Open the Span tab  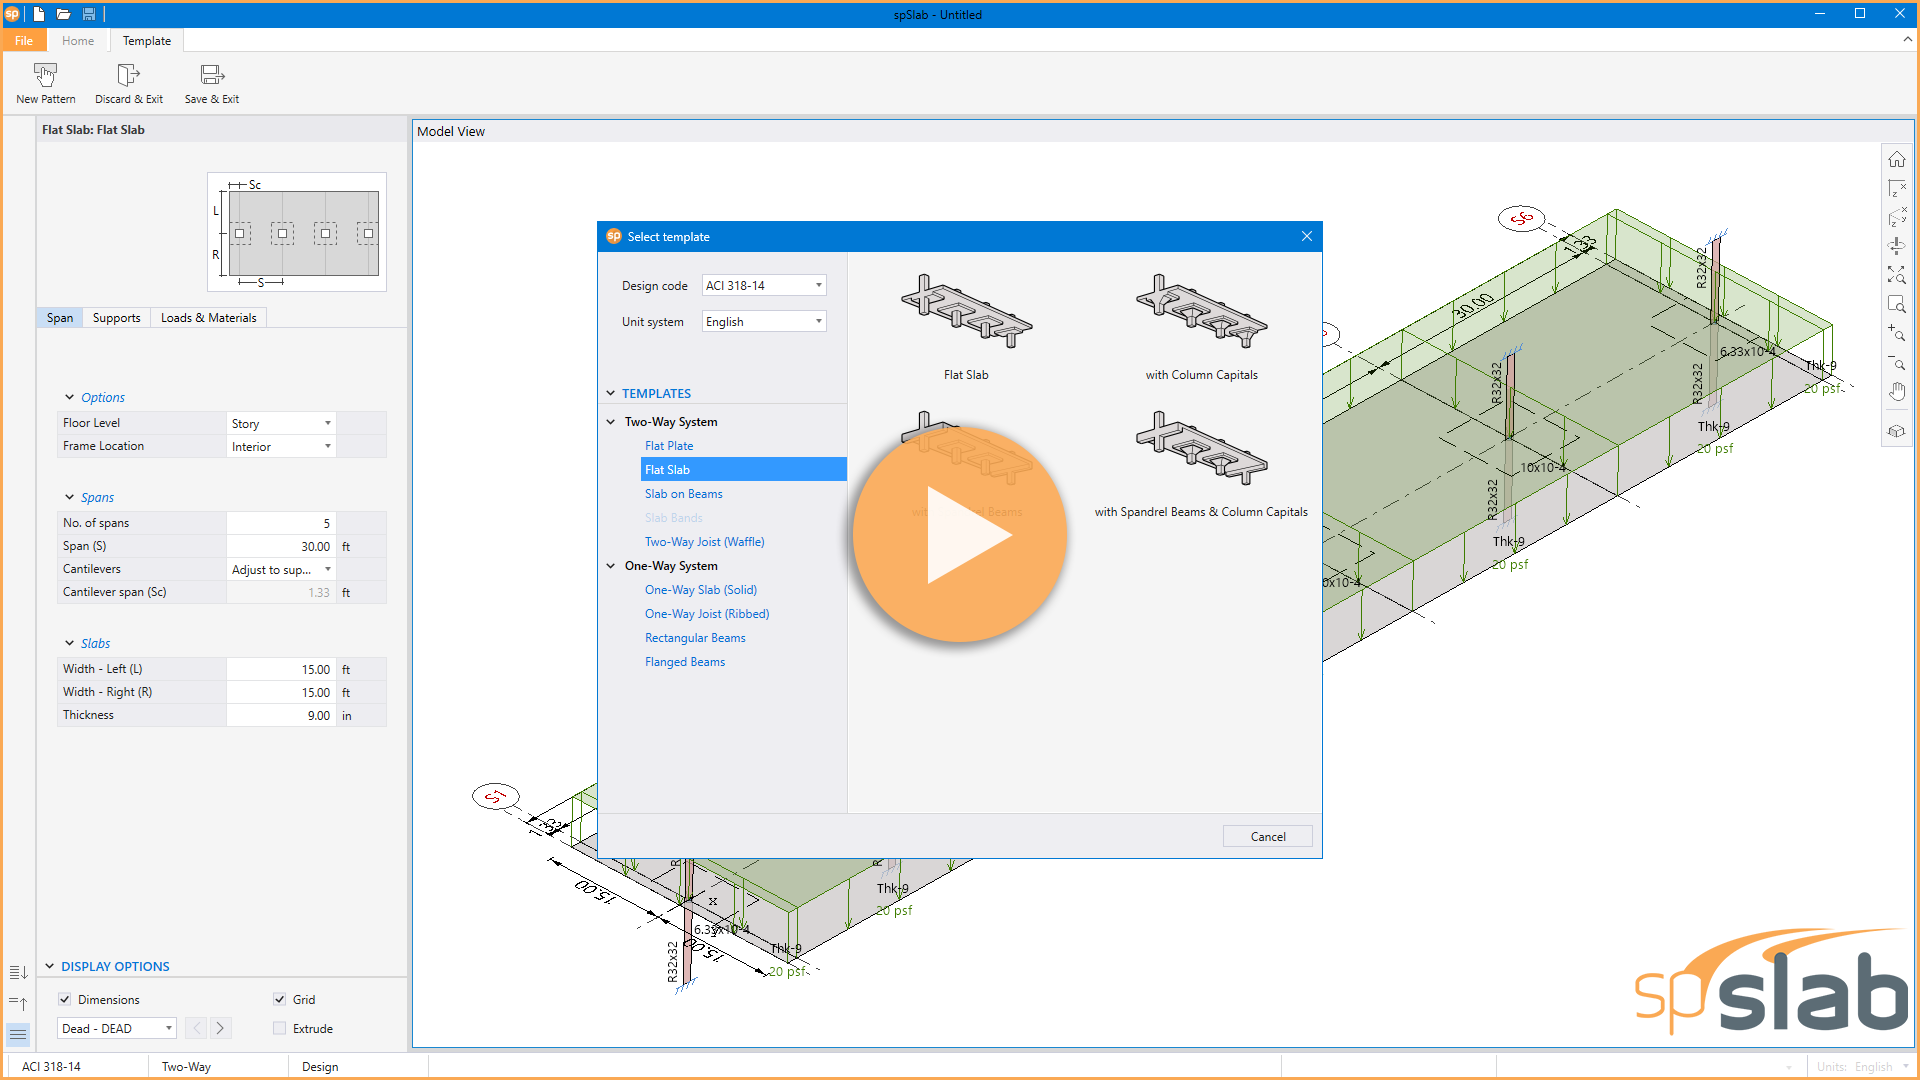[60, 318]
